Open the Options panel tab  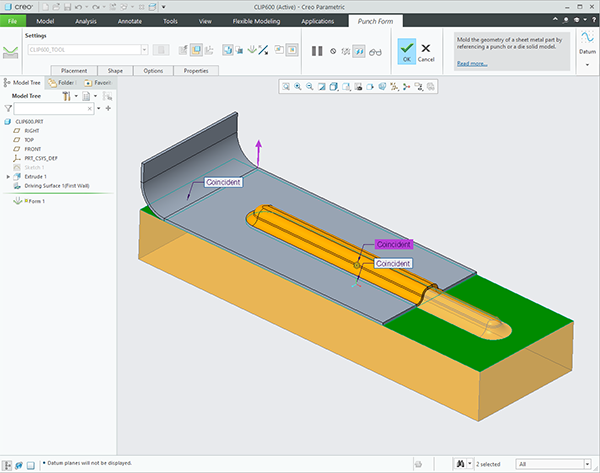[x=153, y=71]
